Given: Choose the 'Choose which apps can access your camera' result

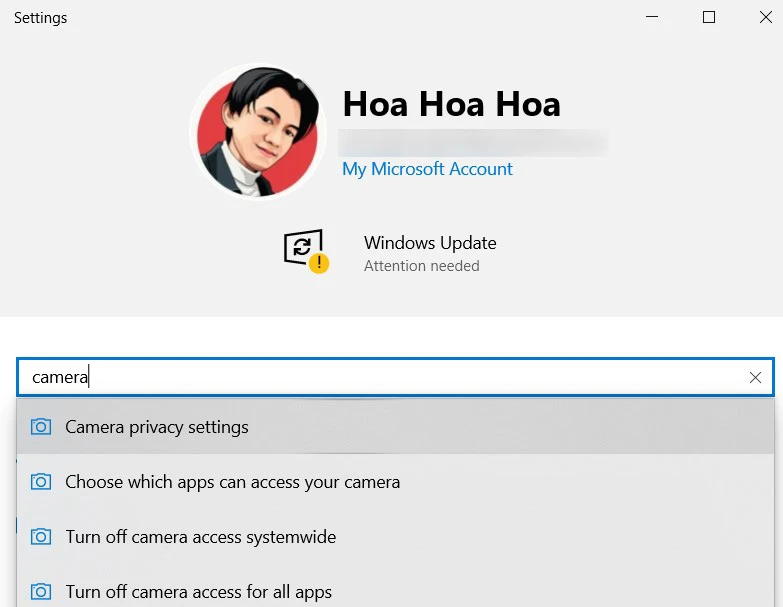Looking at the screenshot, I should click(x=232, y=482).
